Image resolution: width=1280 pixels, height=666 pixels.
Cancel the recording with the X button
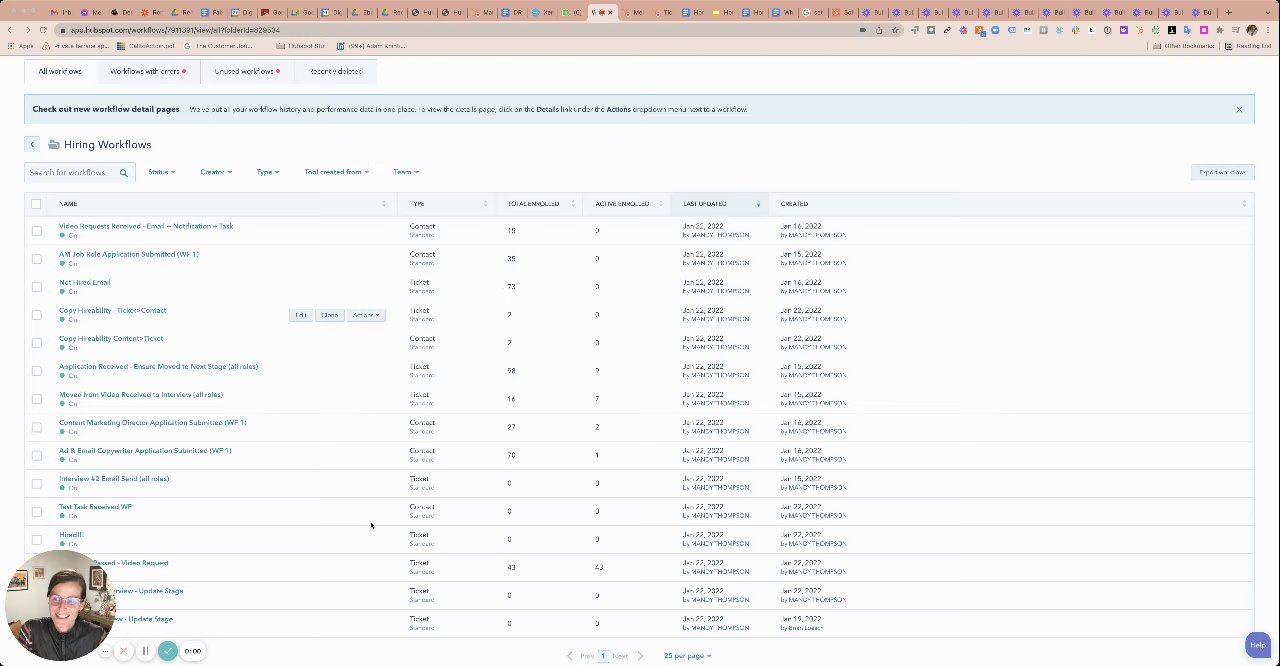pyautogui.click(x=123, y=651)
